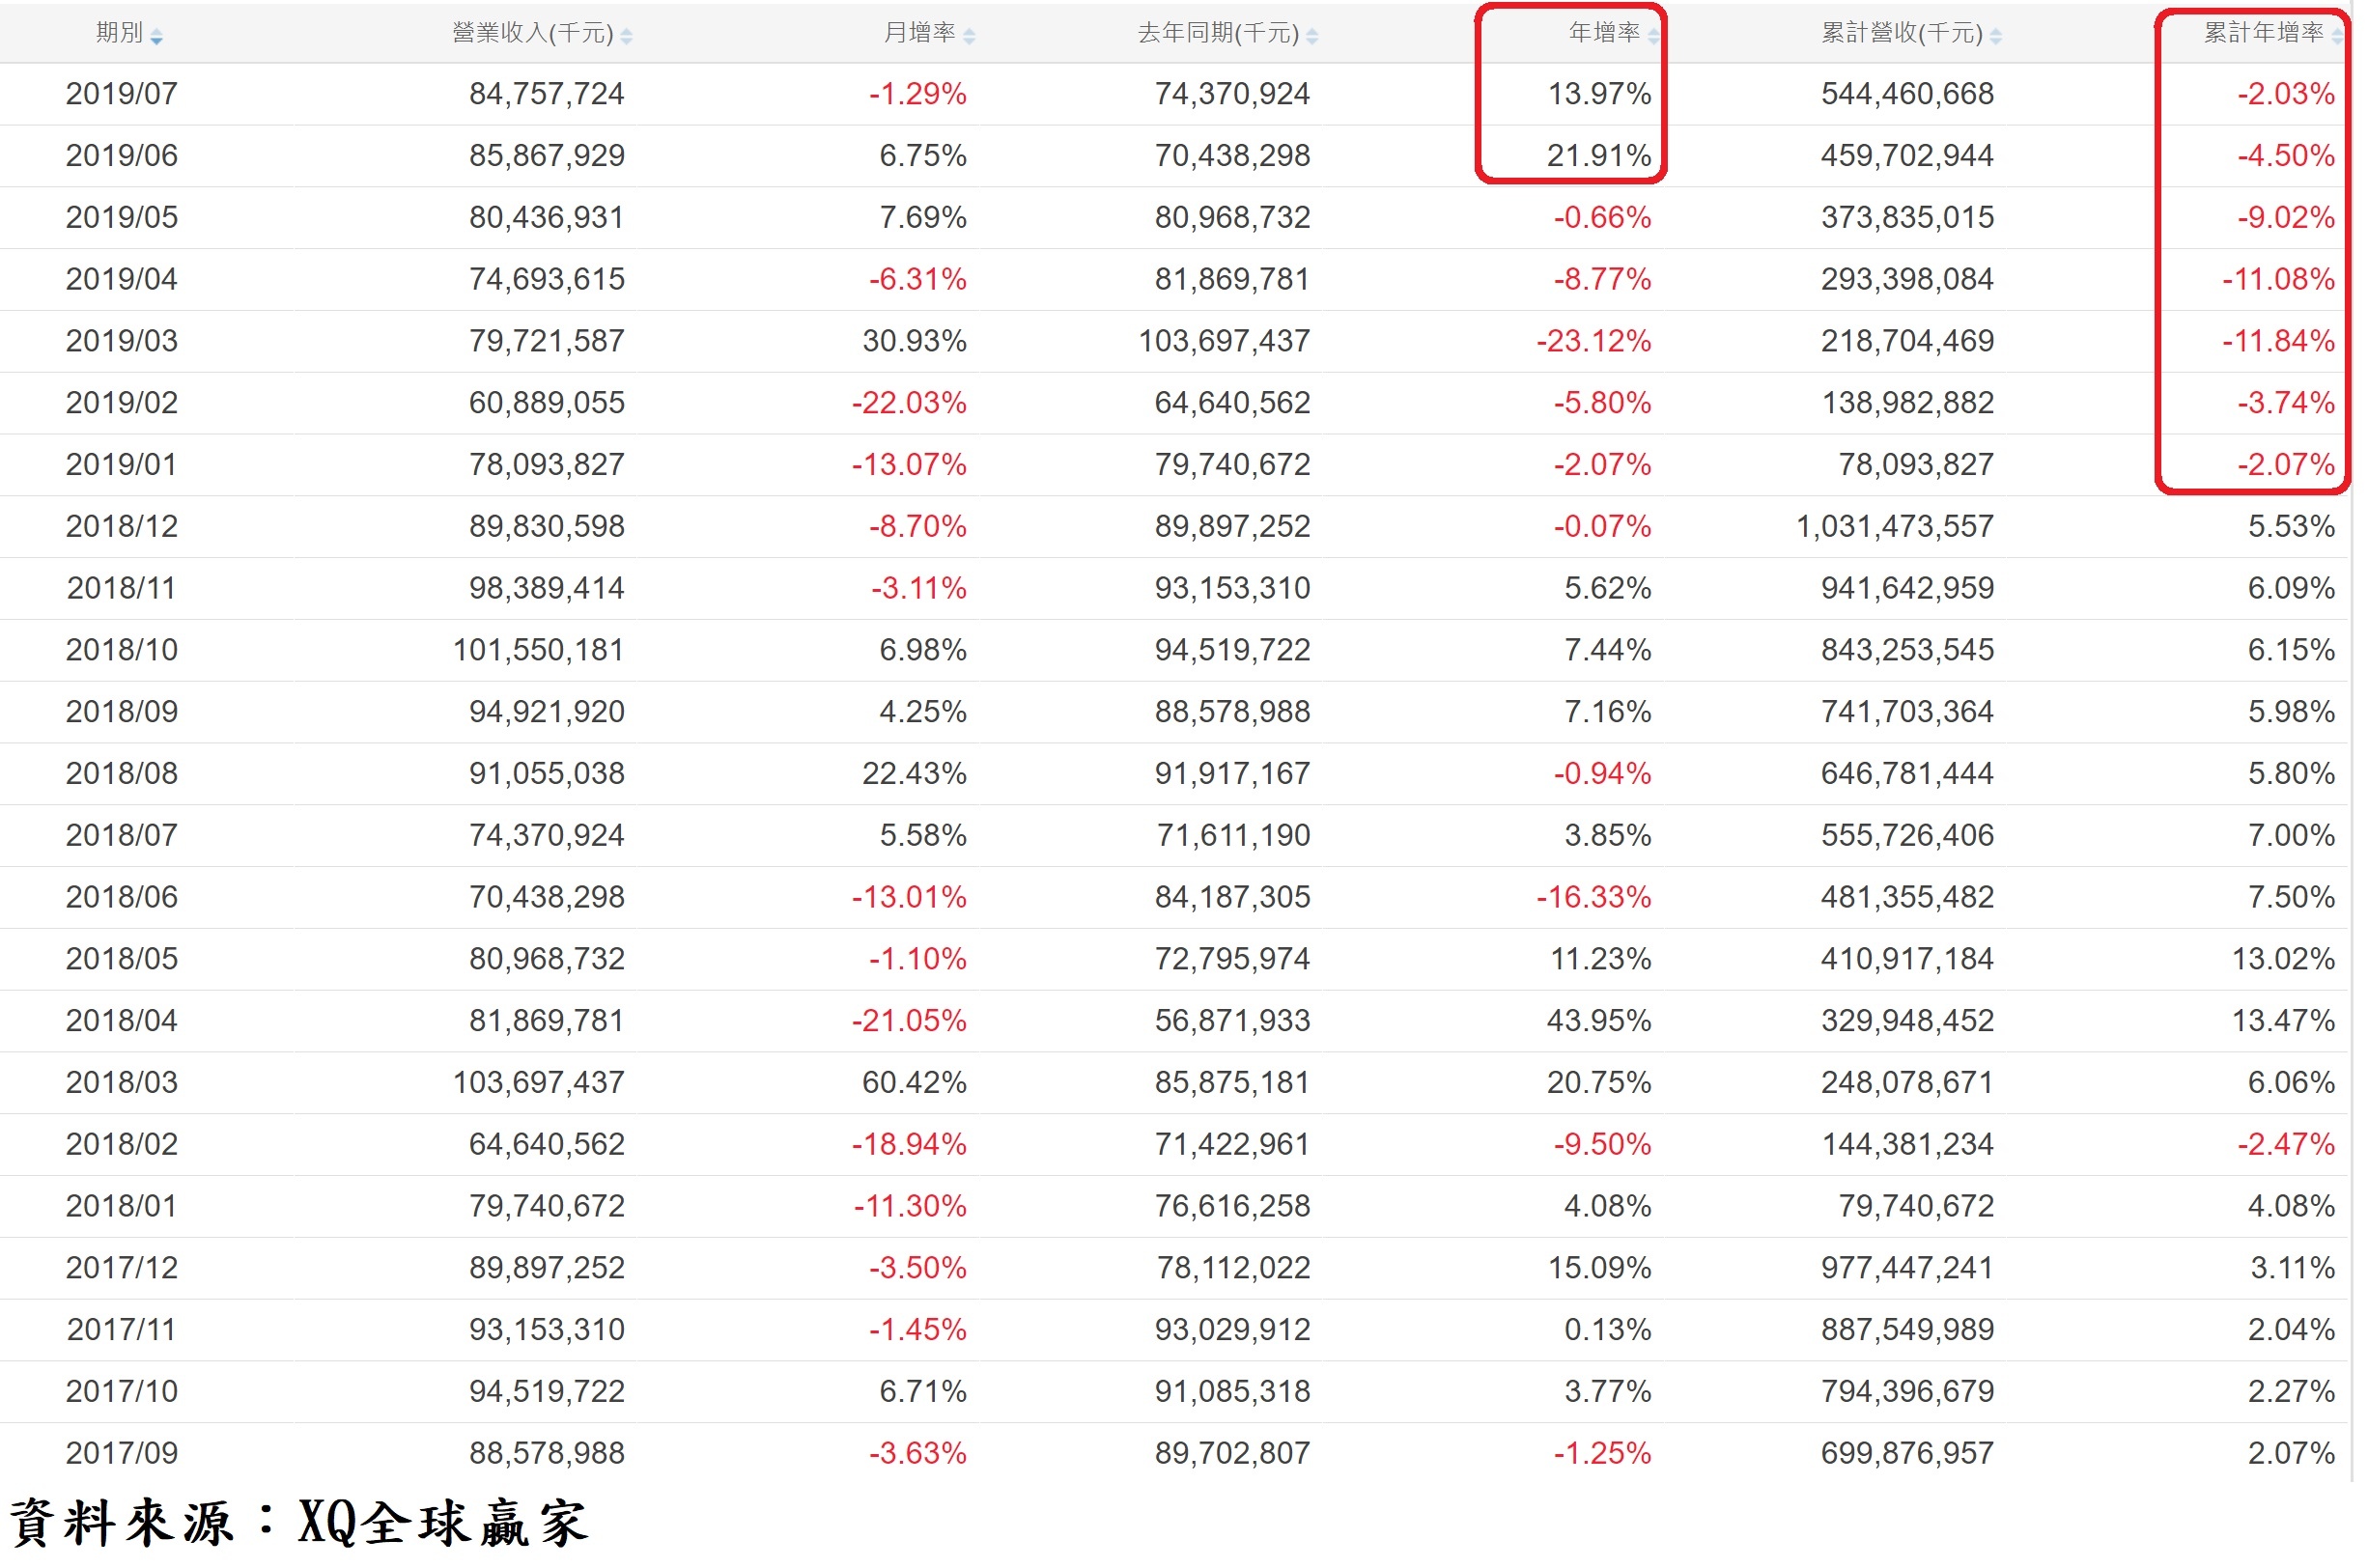Click revenue value 84,757,724

point(548,94)
